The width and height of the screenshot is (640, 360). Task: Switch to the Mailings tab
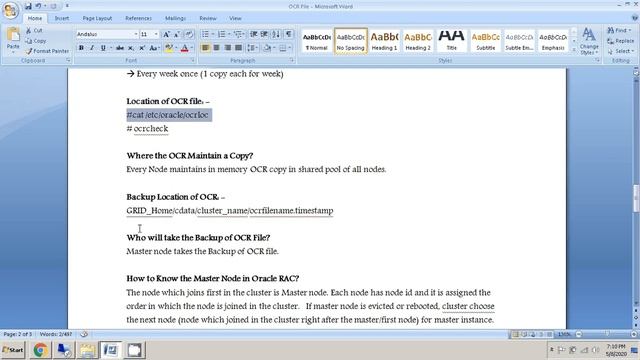coord(176,18)
